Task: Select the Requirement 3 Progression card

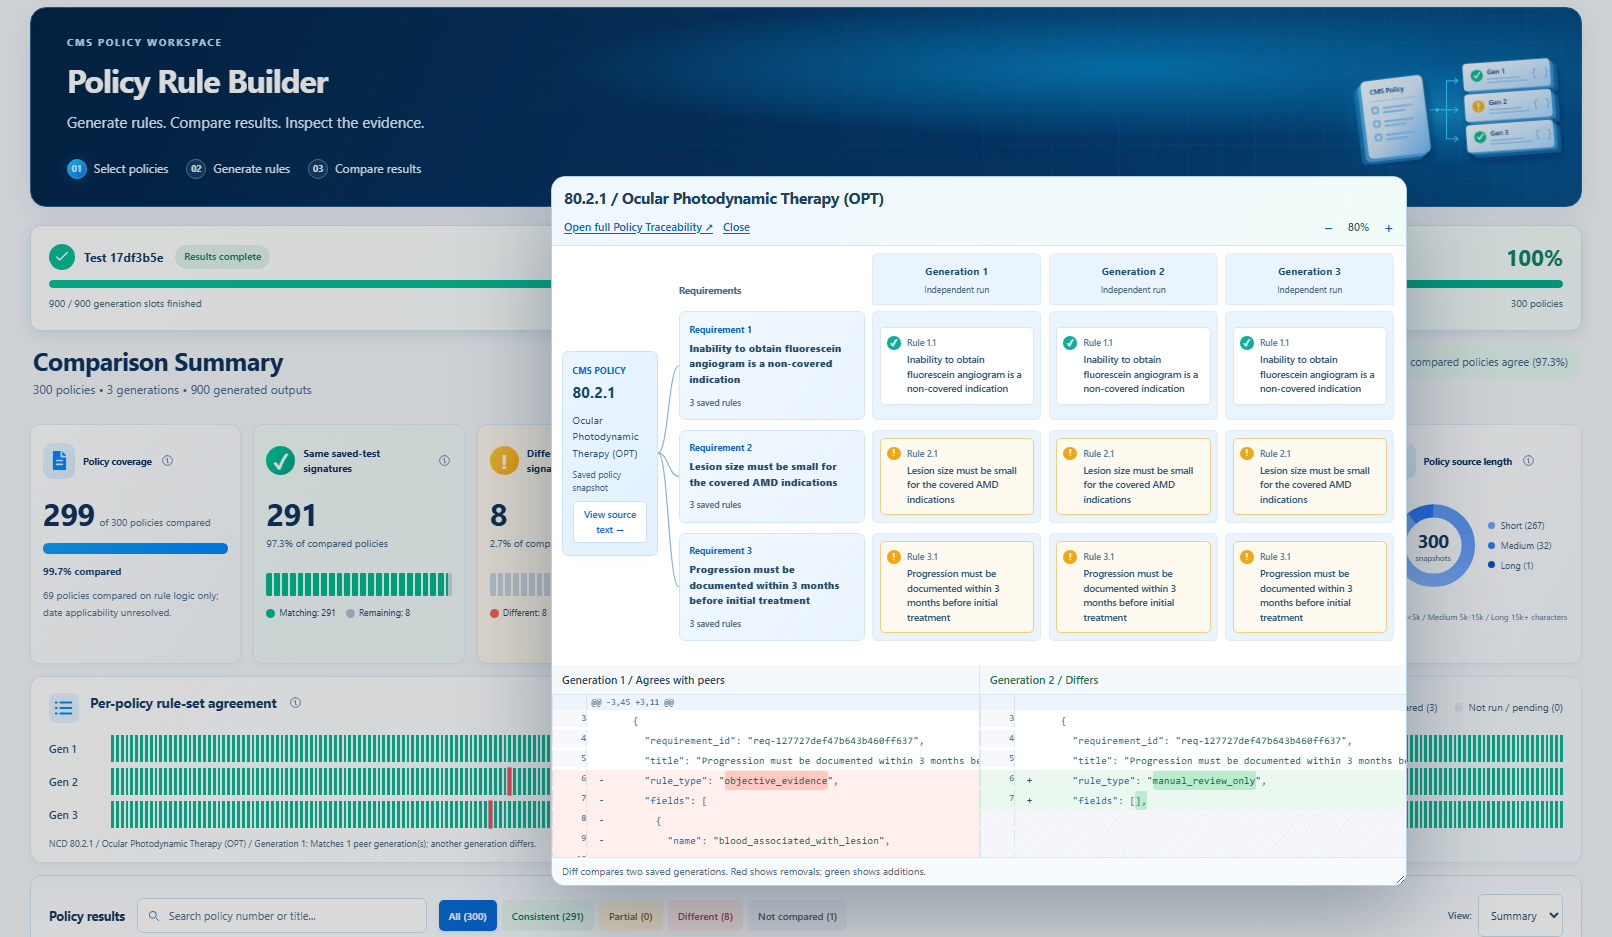Action: click(x=771, y=586)
